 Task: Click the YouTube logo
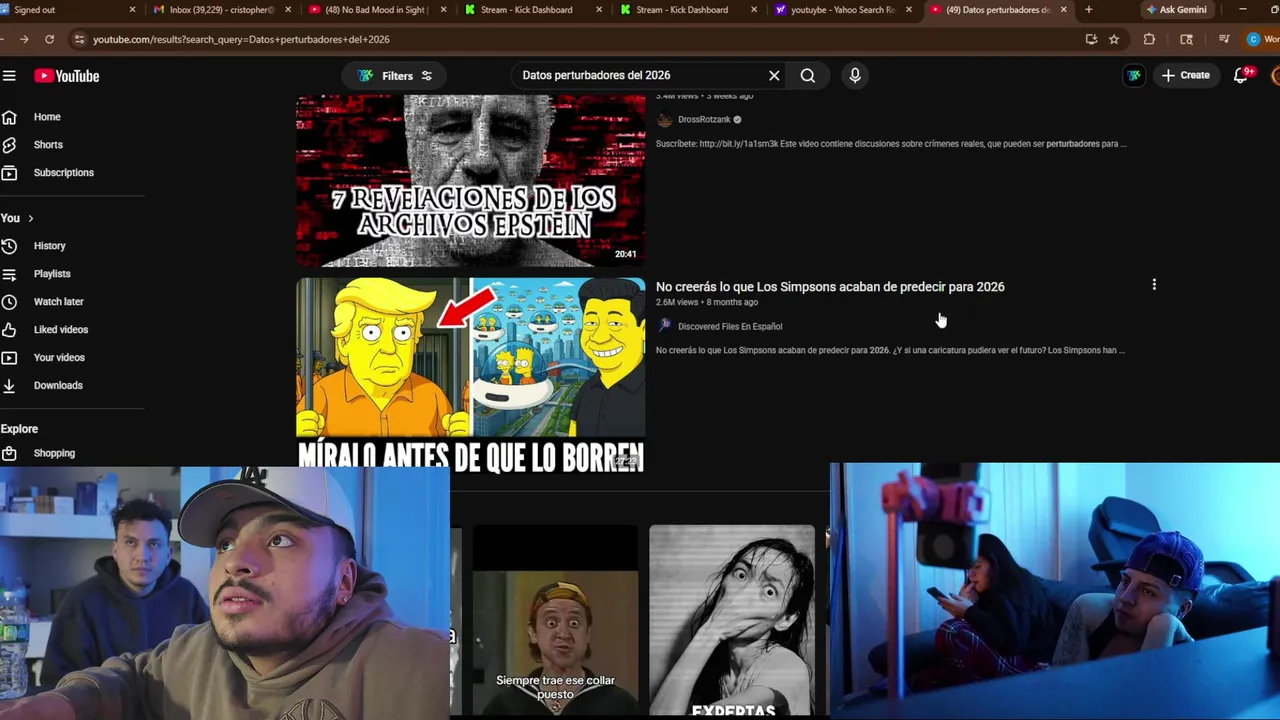tap(67, 76)
